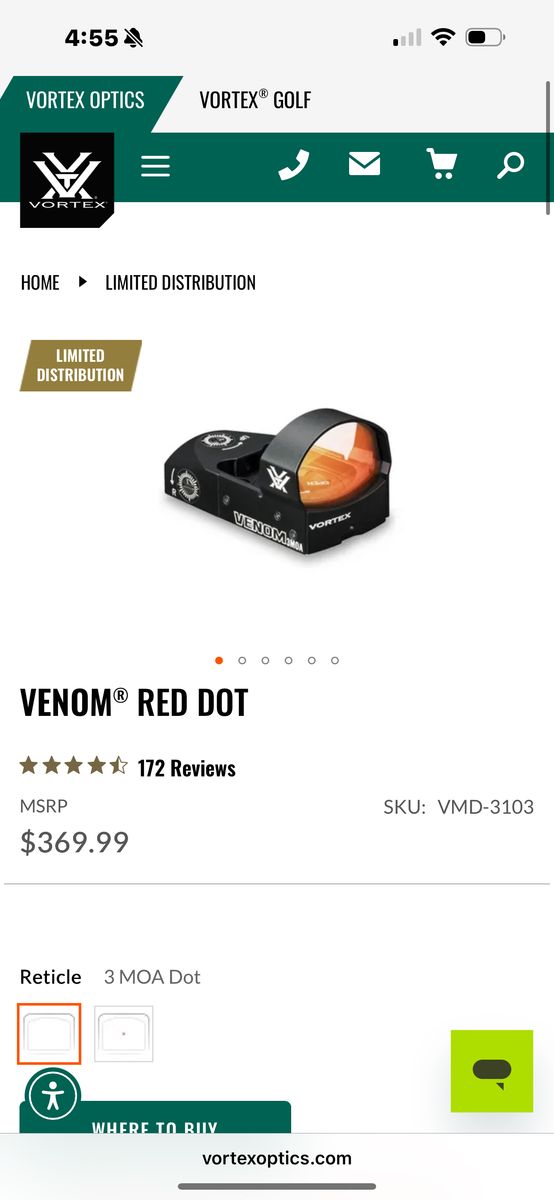This screenshot has height=1200, width=554.
Task: Tap the Where To Buy button
Action: coord(155,1118)
